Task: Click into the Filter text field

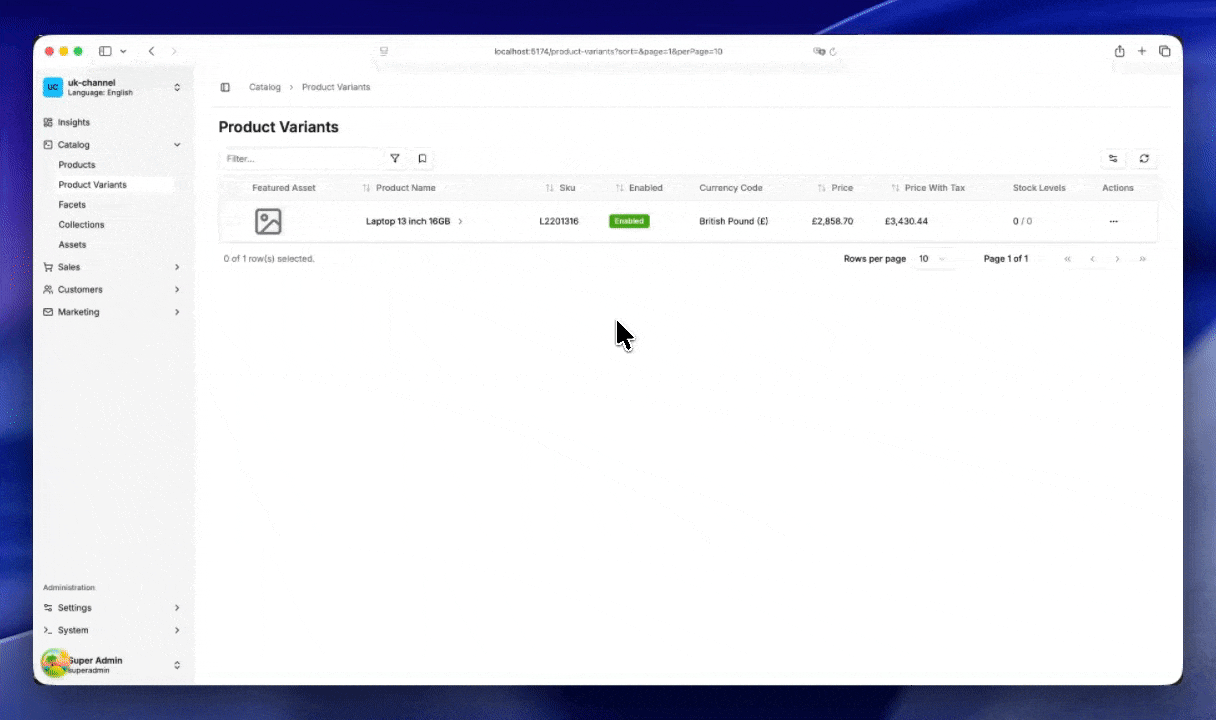Action: click(x=300, y=158)
